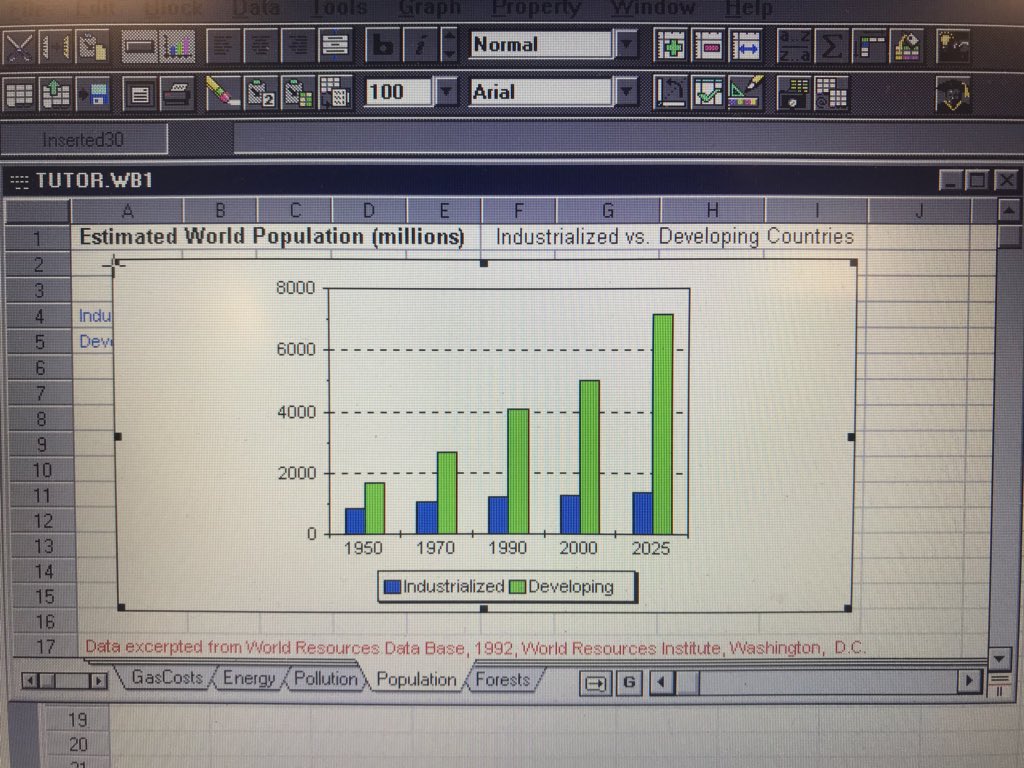Click the SpeedFill icon next to sigma
Image resolution: width=1024 pixels, height=768 pixels.
click(869, 46)
